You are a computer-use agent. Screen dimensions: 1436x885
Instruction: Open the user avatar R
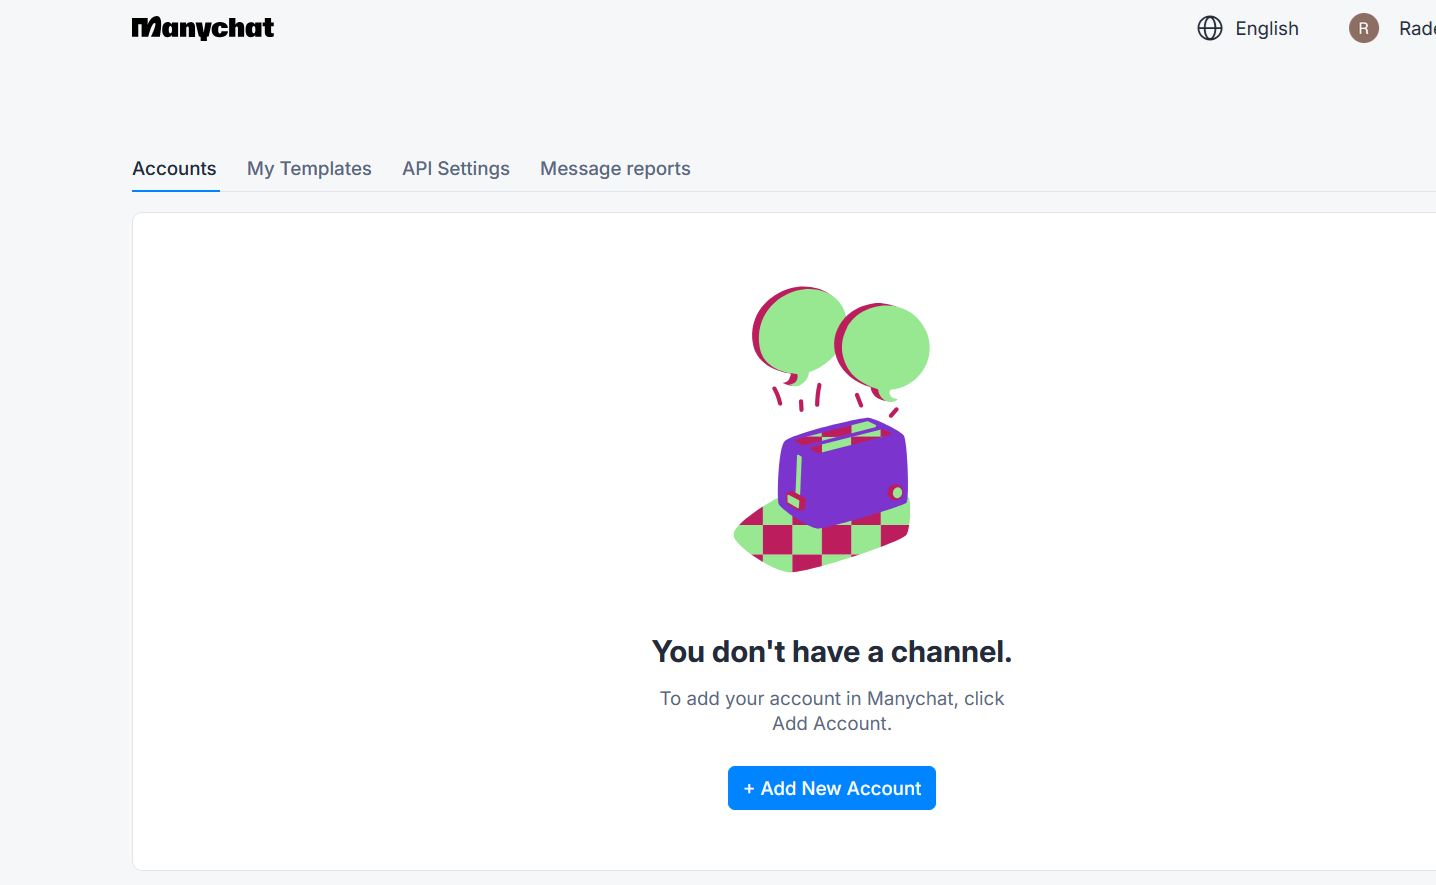pos(1364,28)
